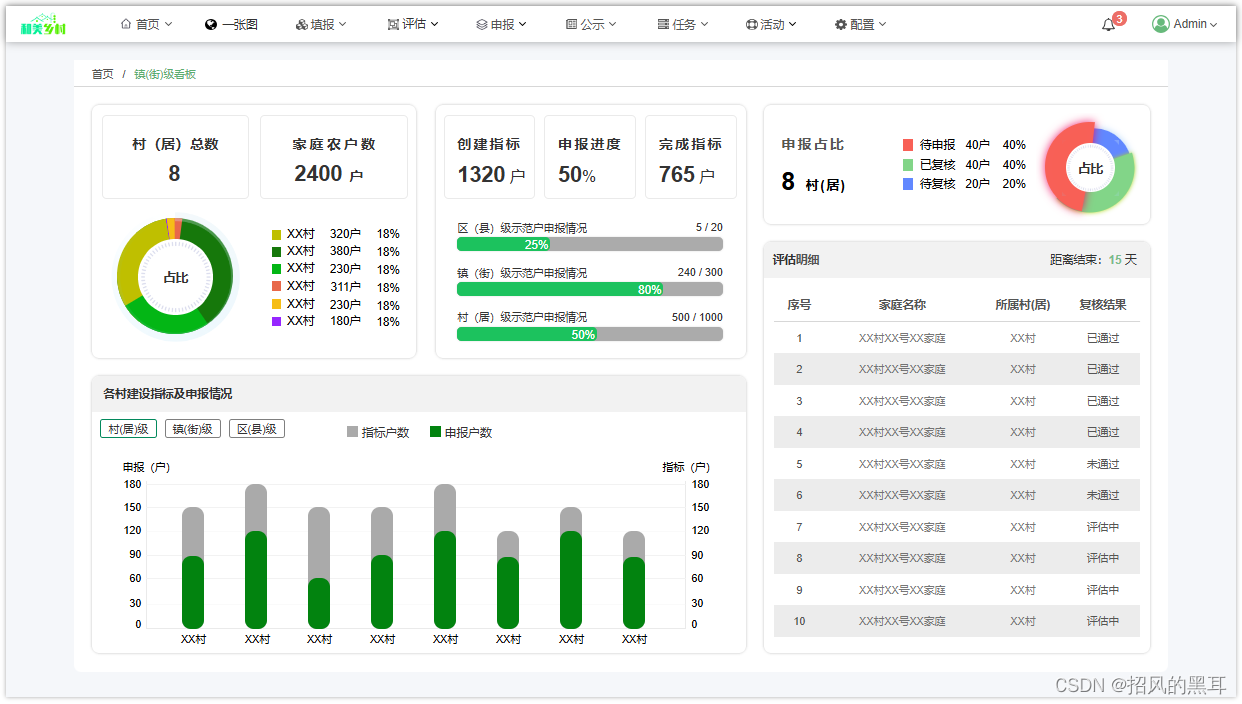1242x704 pixels.
Task: Click the home icon beside 首页
Action: pos(126,24)
